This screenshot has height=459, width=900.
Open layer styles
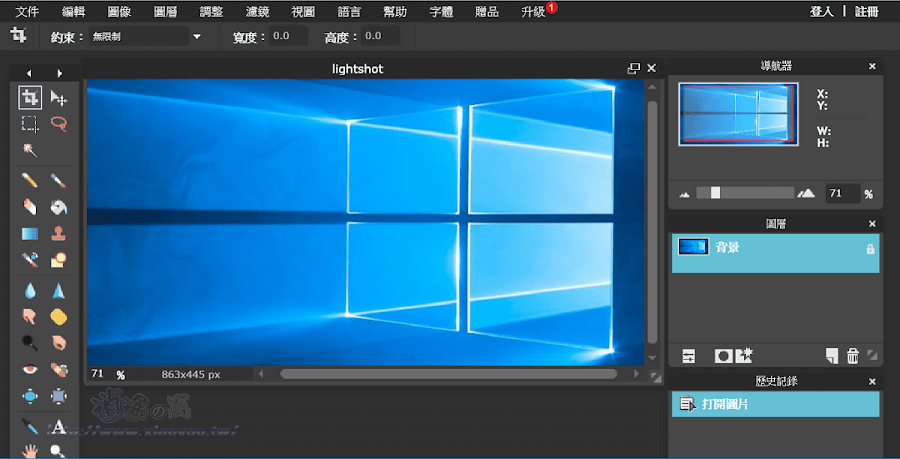[x=744, y=355]
